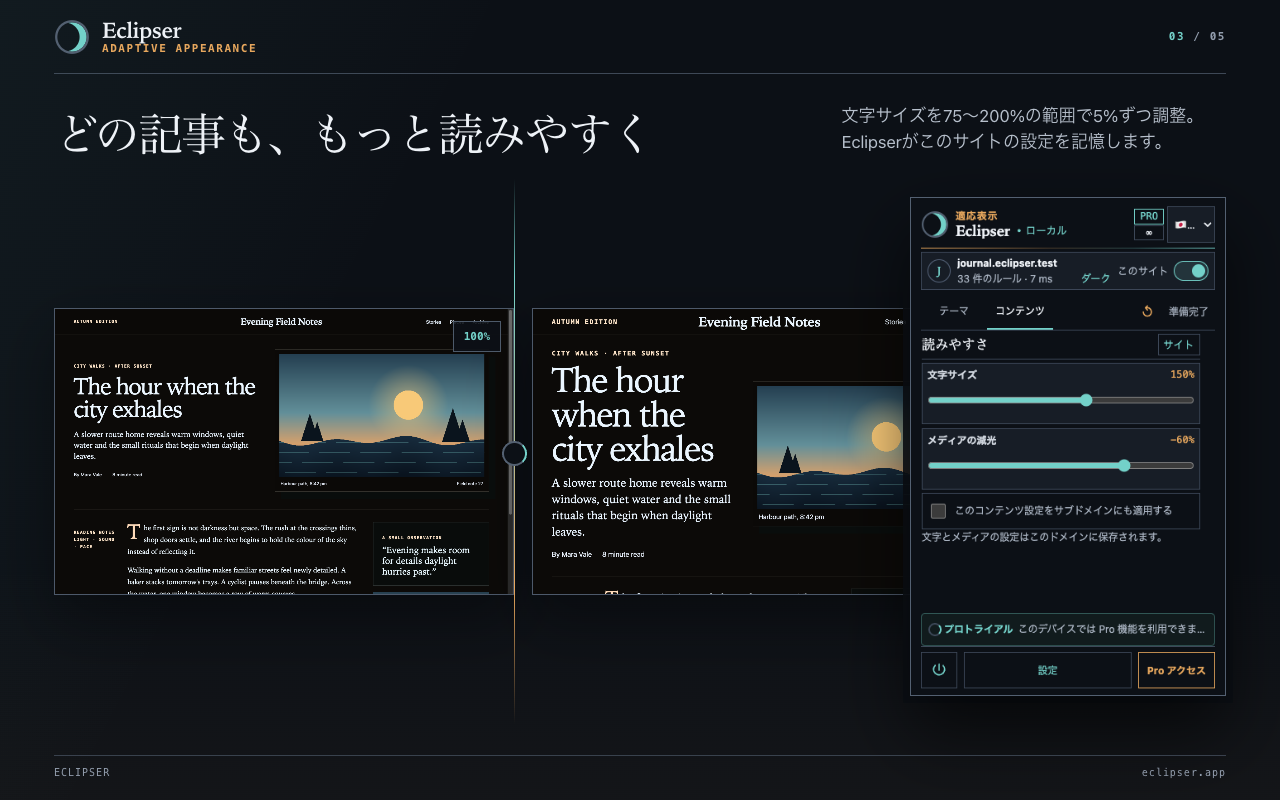The height and width of the screenshot is (800, 1280).
Task: Check the サブドメインにも適用する checkbox
Action: click(x=938, y=511)
